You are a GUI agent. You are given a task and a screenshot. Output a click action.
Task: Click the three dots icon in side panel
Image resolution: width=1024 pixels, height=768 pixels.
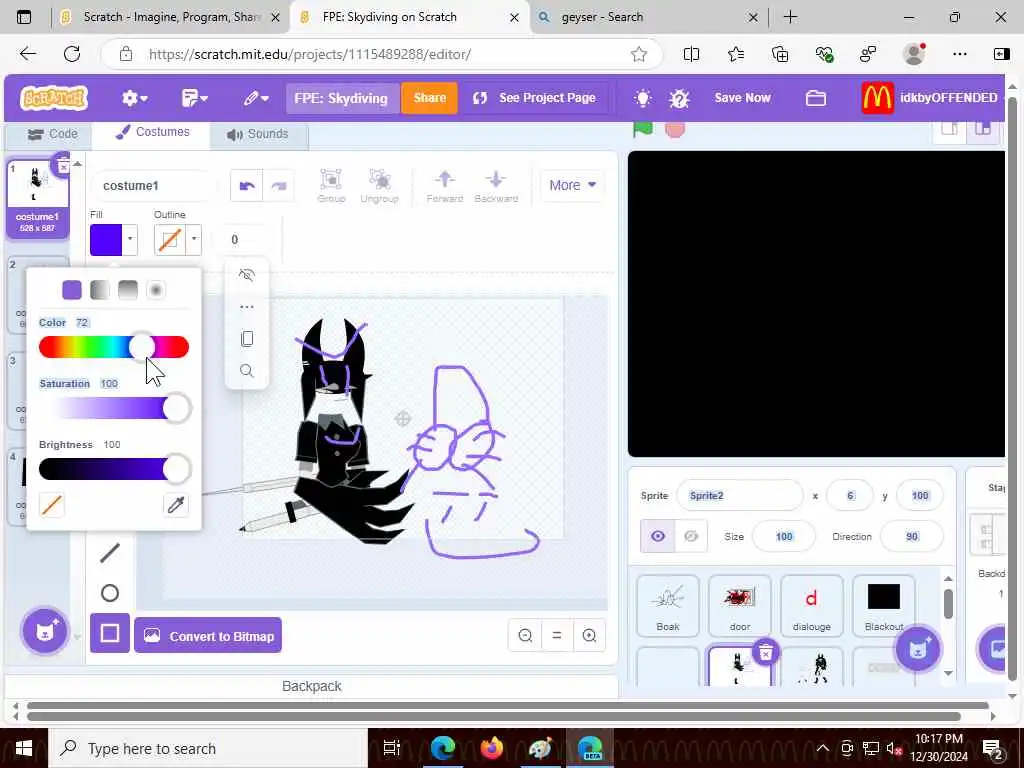point(247,306)
